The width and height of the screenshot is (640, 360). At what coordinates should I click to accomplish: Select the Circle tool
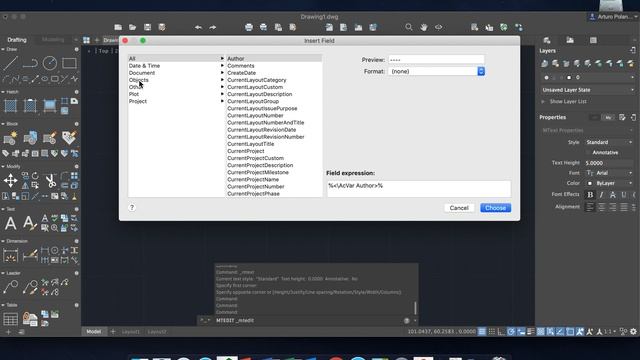coord(50,63)
